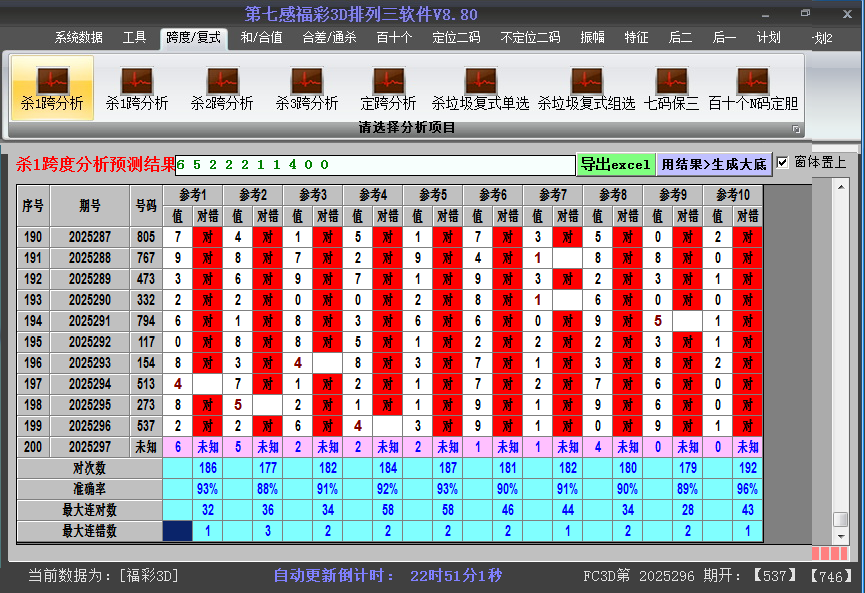
Task: Click the highlighted 杀1跨分析 icon
Action: coord(52,88)
